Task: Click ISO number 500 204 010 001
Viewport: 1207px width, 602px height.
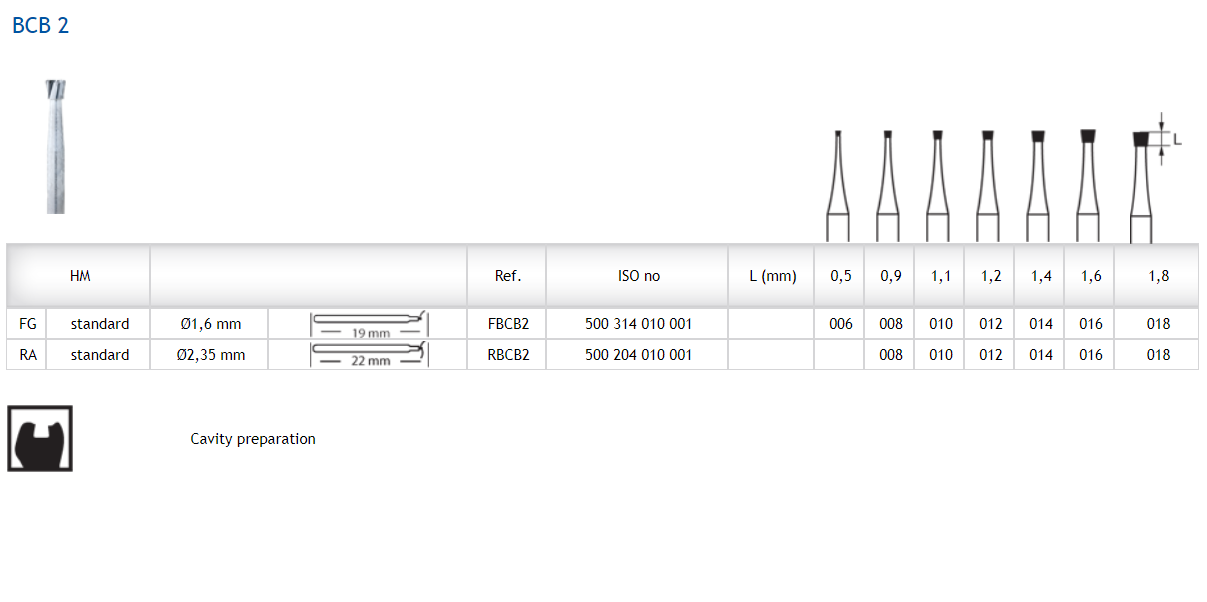Action: [638, 355]
